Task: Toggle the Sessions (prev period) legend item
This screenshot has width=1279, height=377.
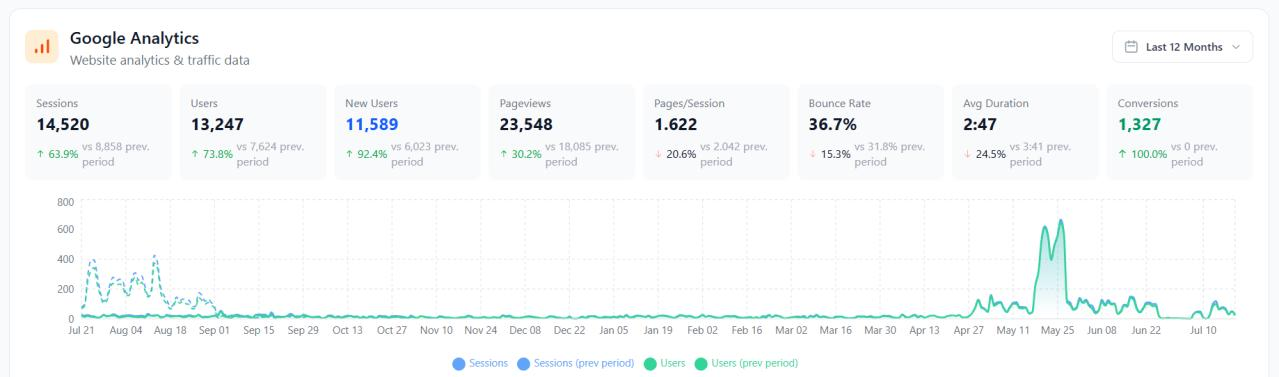Action: pos(576,363)
